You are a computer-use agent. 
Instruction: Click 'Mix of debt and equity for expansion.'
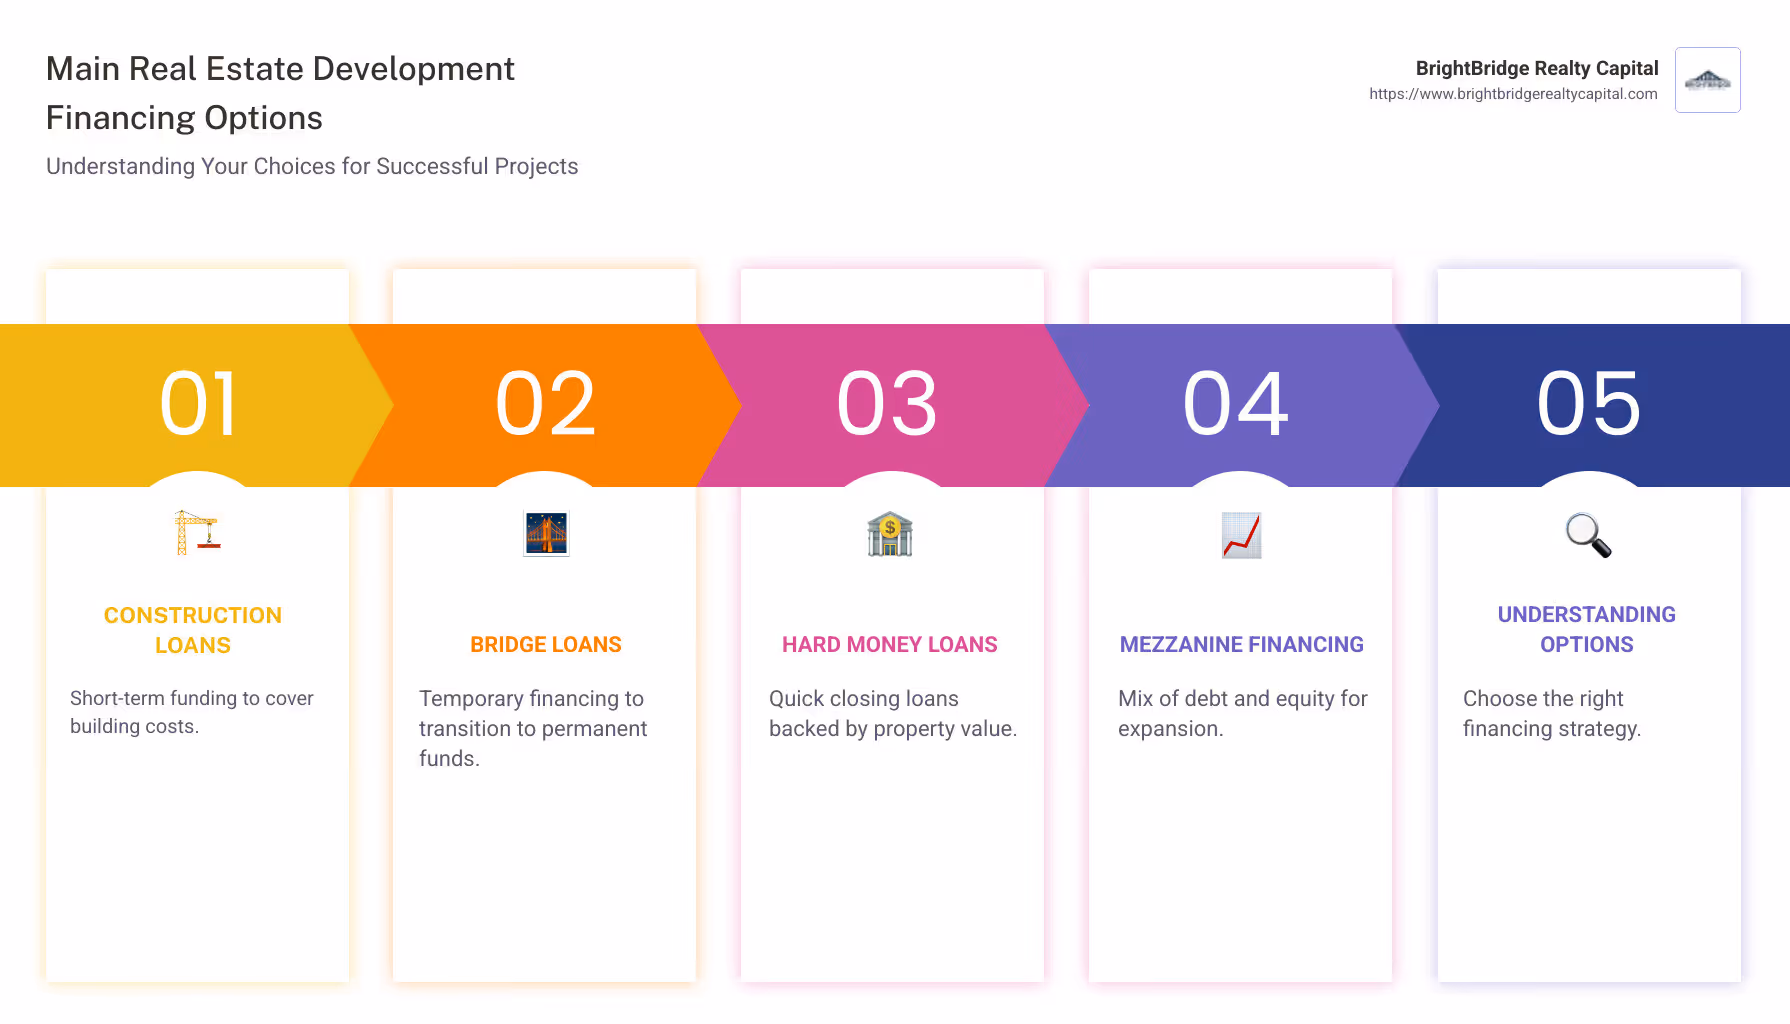(1243, 714)
